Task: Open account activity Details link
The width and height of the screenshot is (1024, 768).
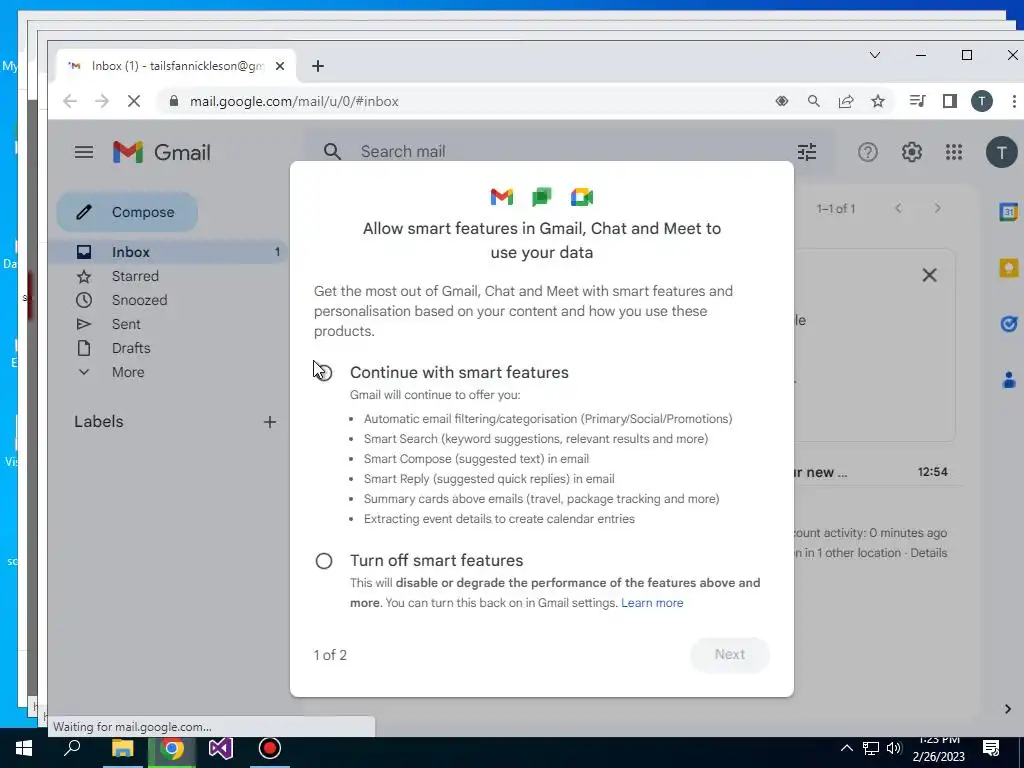Action: 929,553
